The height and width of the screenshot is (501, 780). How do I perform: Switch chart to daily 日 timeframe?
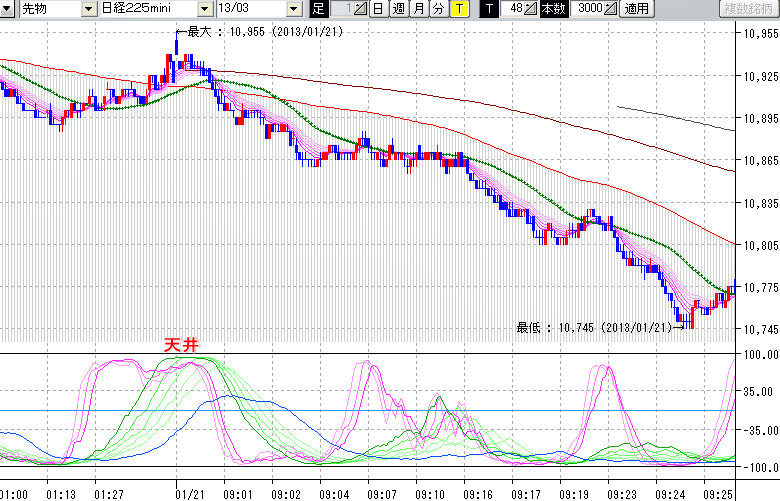point(378,9)
